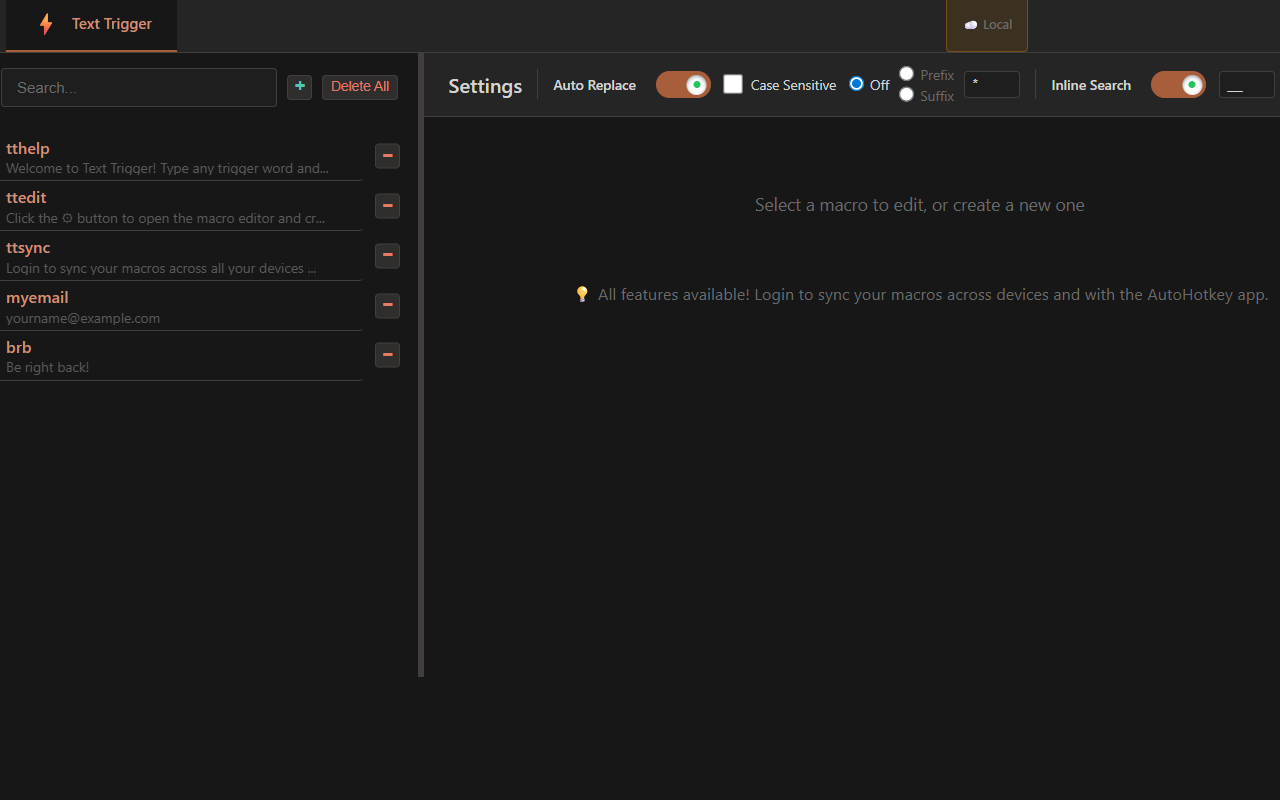Click 'Select a macro to edit' message
This screenshot has height=800, width=1280.
coord(919,205)
